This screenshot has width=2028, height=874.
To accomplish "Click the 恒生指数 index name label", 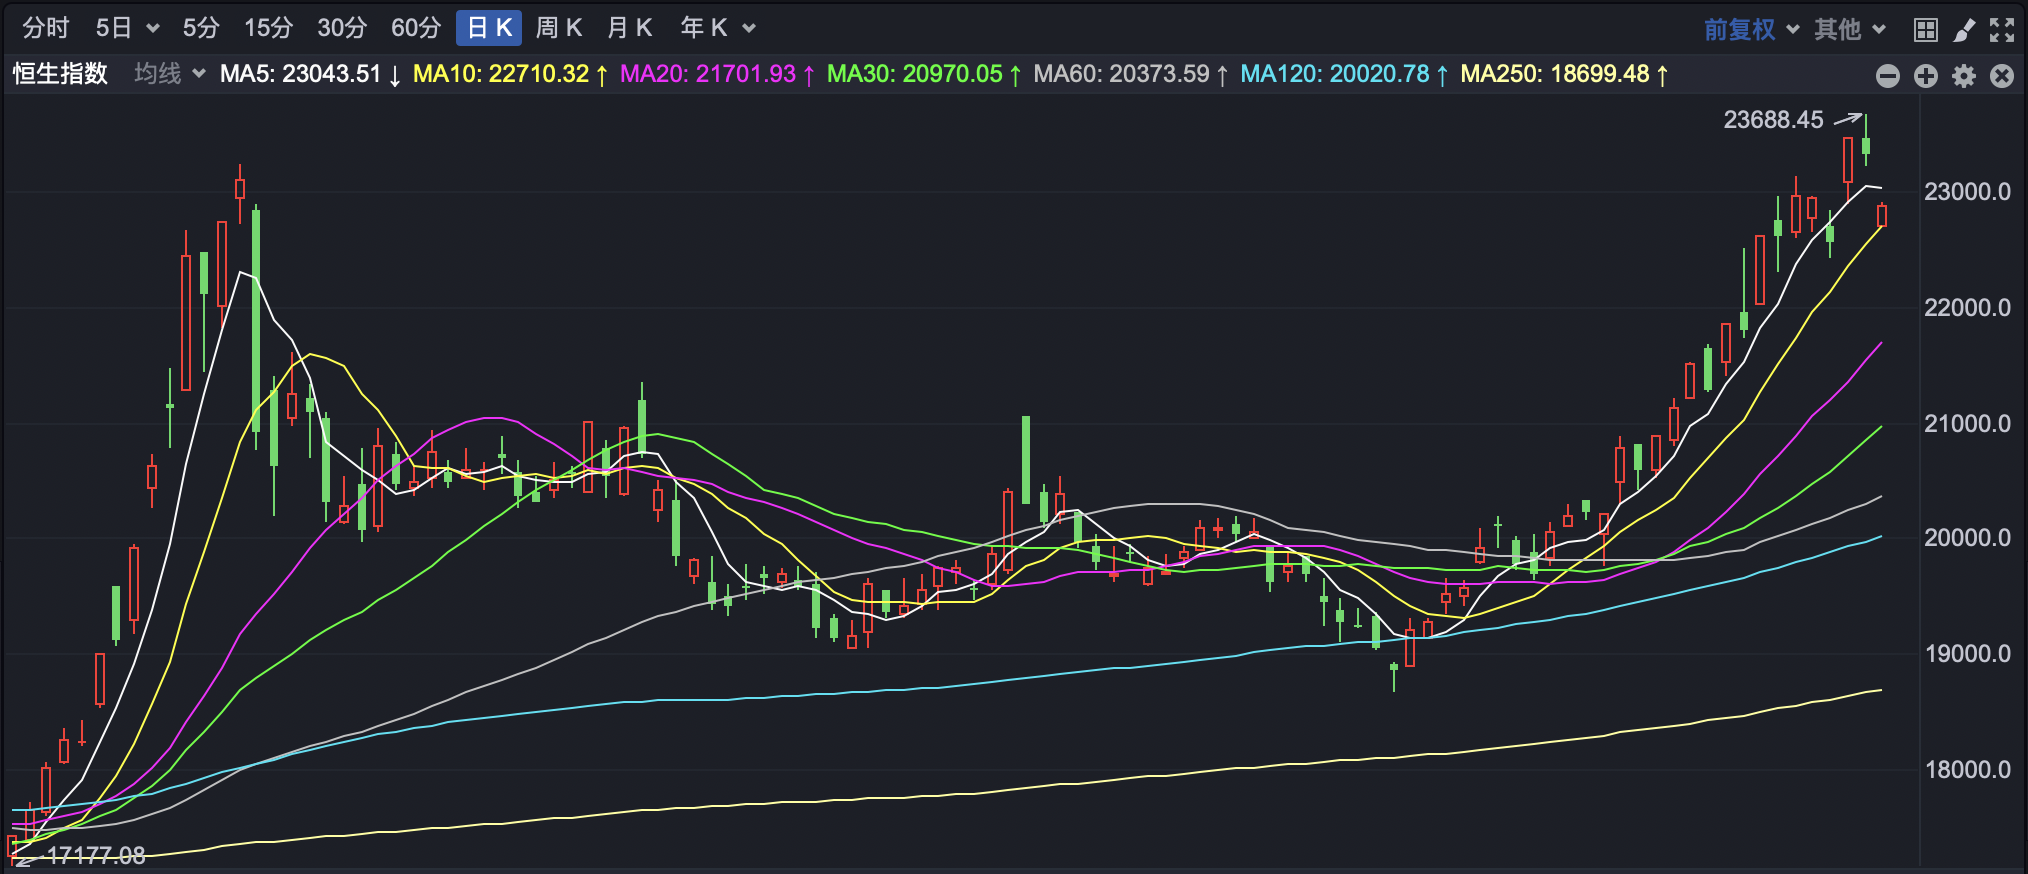I will click(x=60, y=74).
